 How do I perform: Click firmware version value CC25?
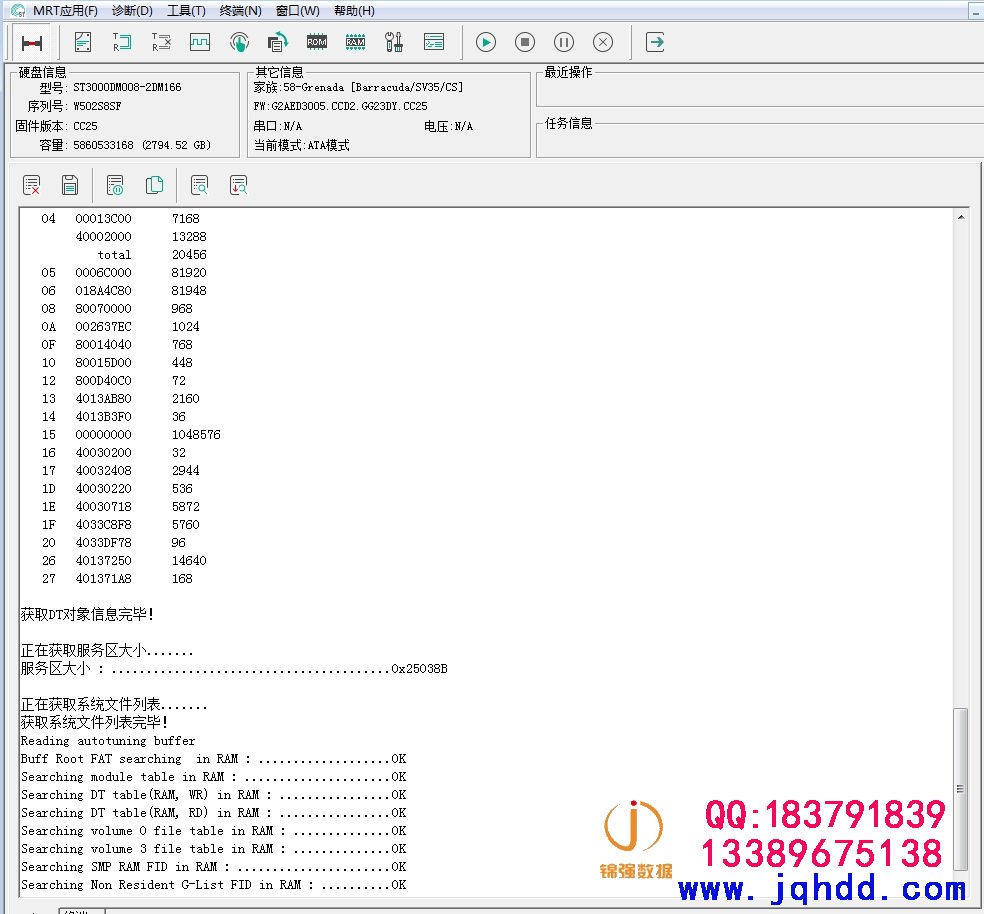tap(85, 126)
